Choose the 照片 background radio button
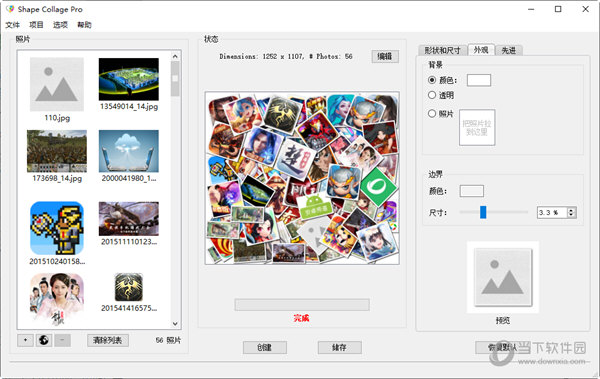 tap(432, 113)
